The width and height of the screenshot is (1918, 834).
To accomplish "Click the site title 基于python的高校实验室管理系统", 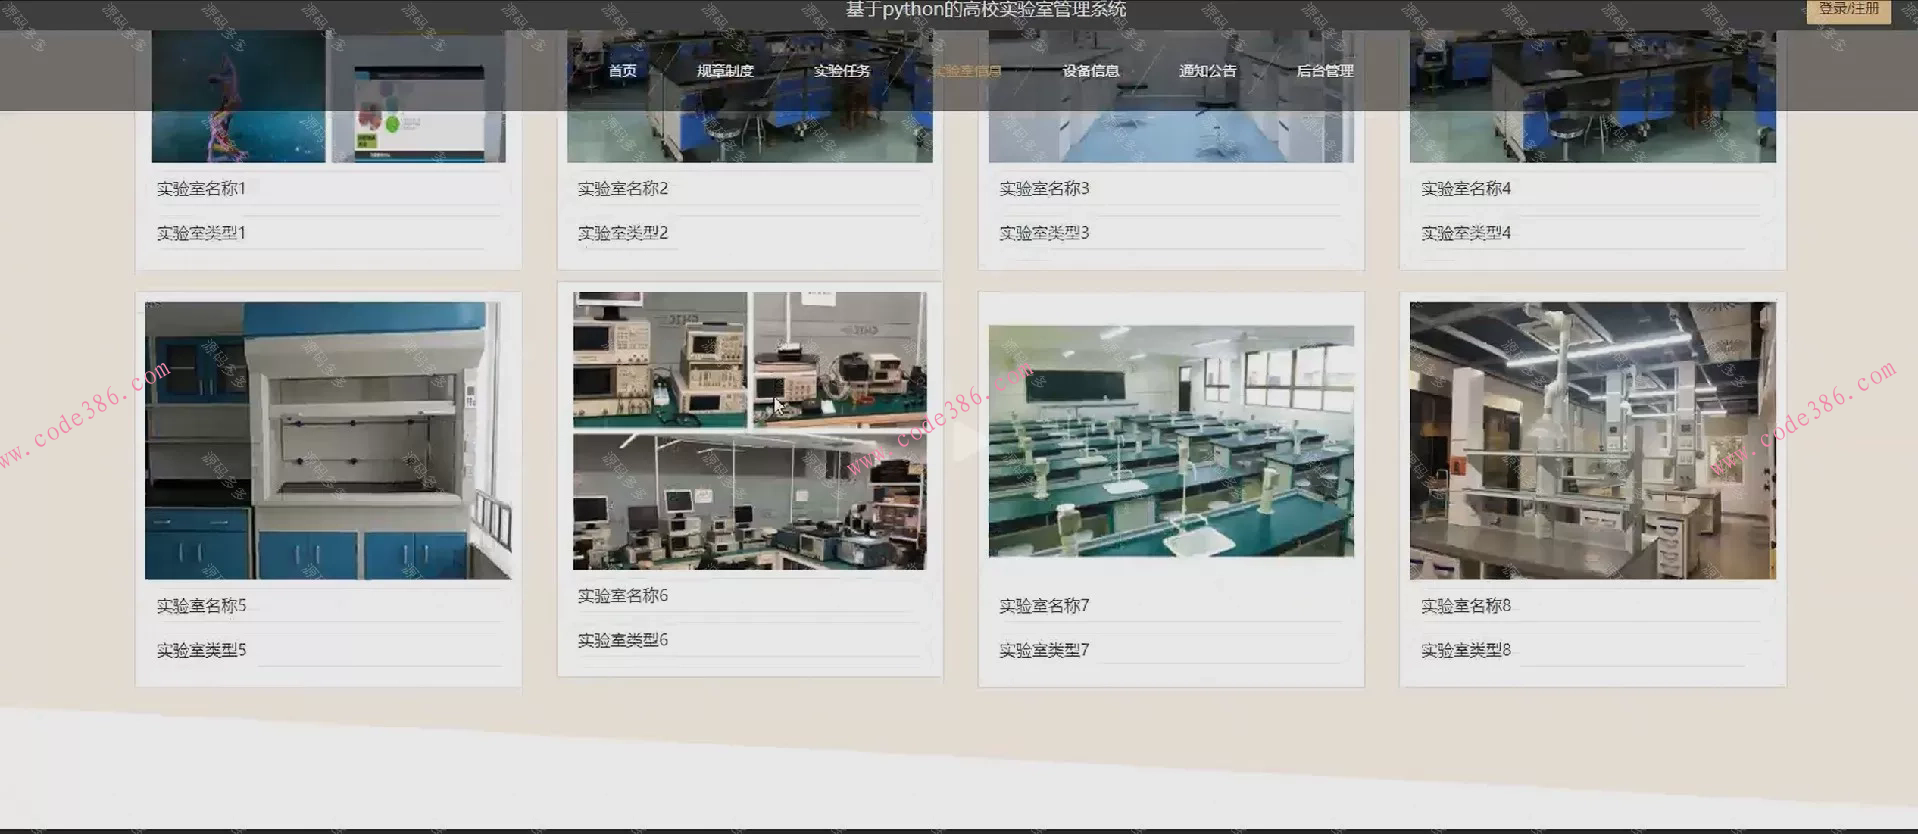I will click(986, 10).
